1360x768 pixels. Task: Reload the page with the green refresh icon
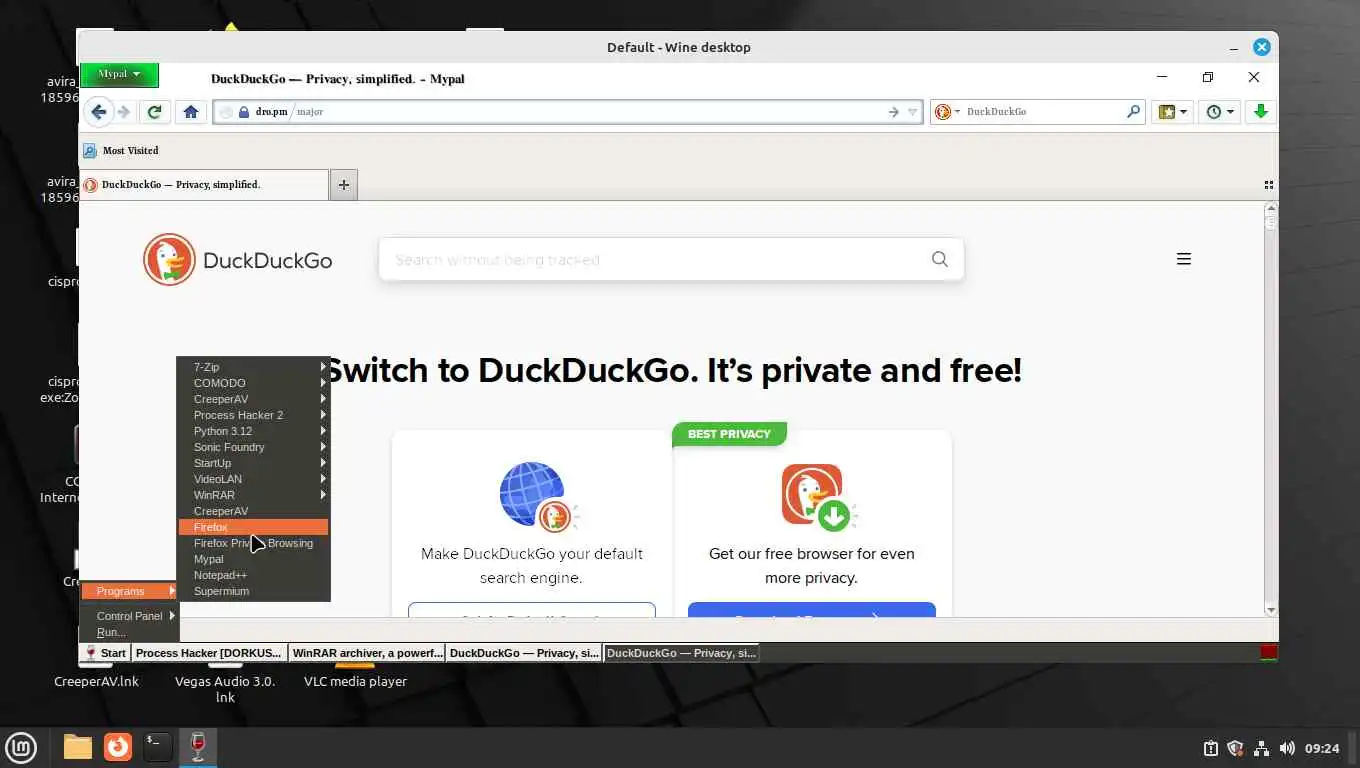coord(154,112)
